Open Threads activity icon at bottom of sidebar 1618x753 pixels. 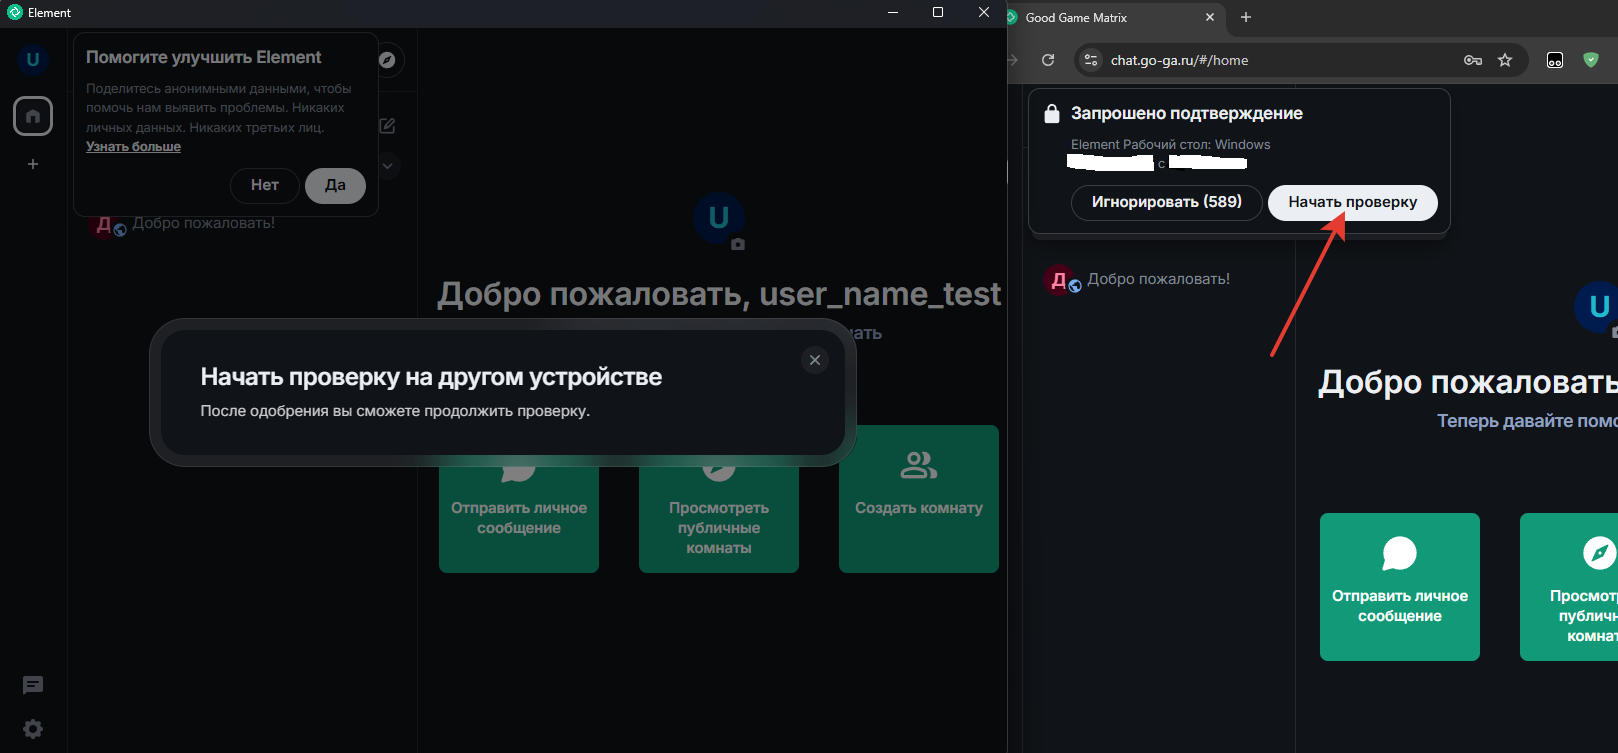pyautogui.click(x=33, y=685)
